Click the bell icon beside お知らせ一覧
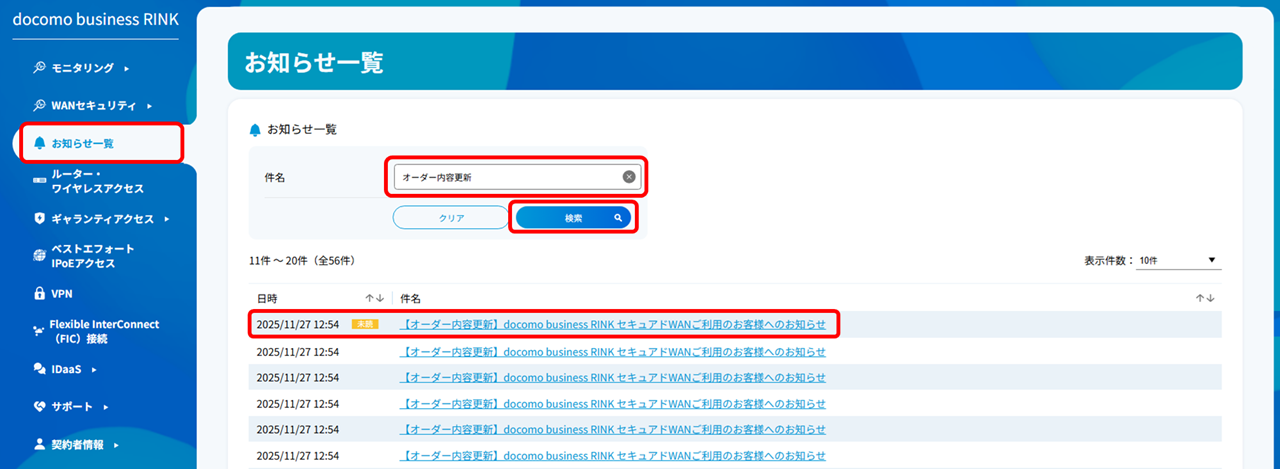The image size is (1280, 469). [39, 143]
